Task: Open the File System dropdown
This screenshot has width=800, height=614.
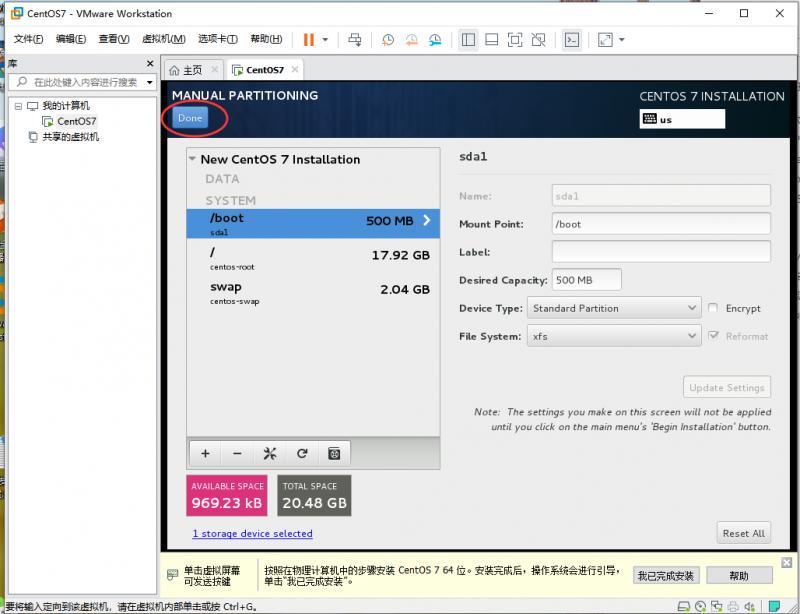Action: tap(614, 336)
